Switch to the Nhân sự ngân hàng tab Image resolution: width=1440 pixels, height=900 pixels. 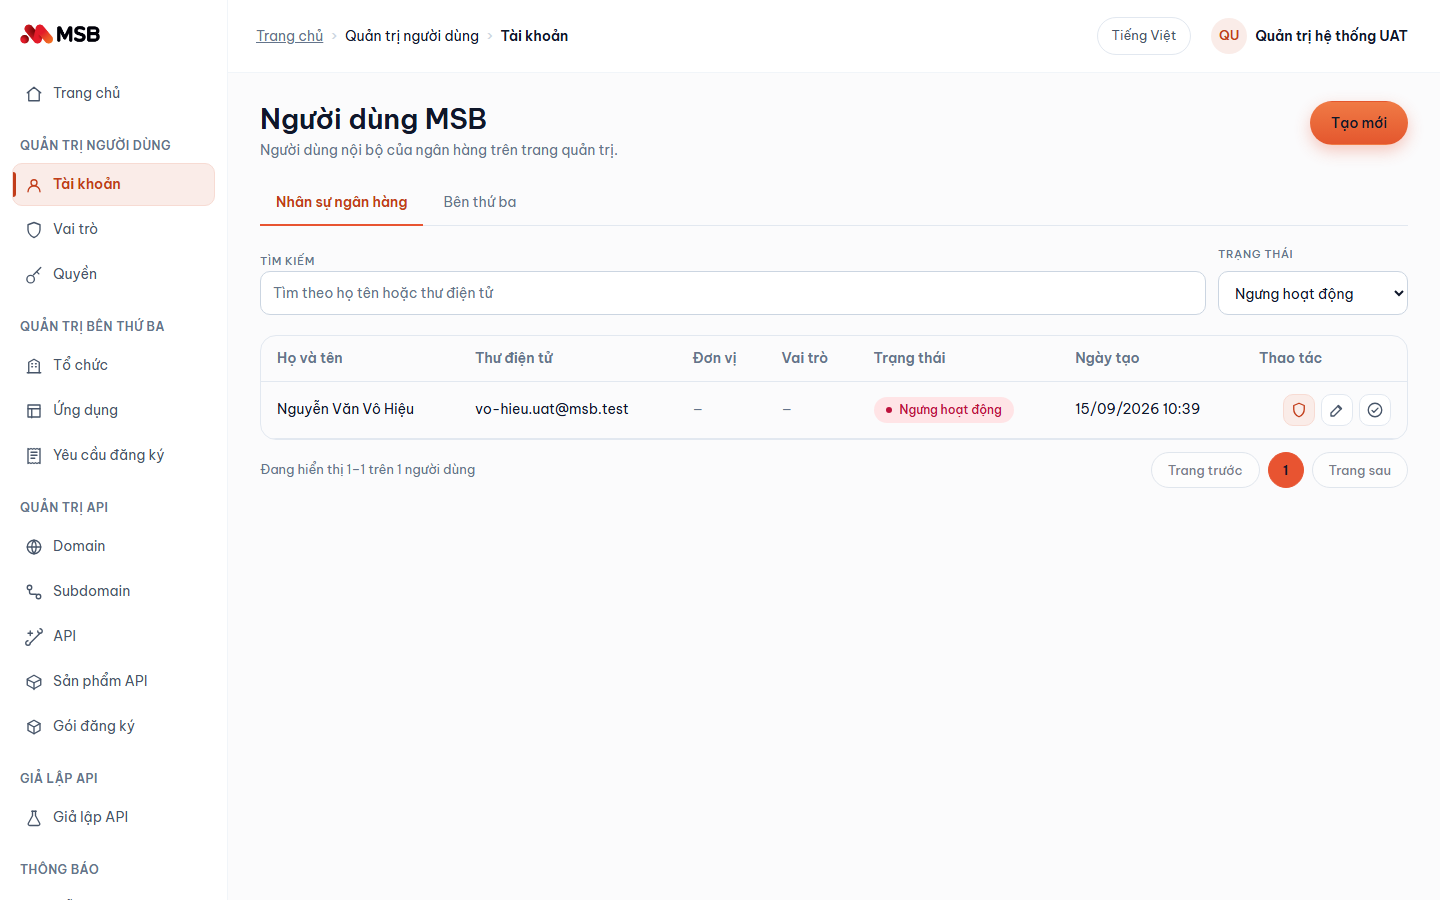pos(341,202)
